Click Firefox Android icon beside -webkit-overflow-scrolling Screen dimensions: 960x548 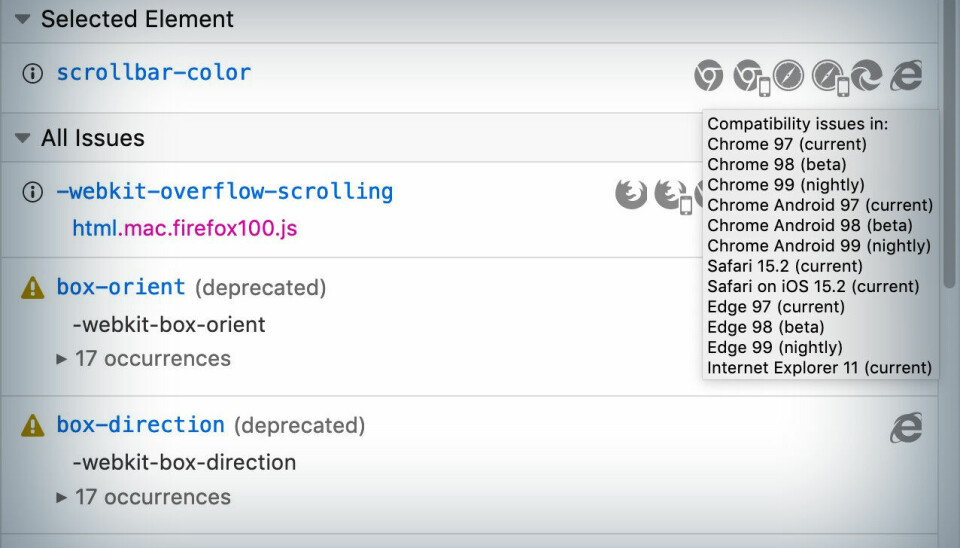tap(673, 196)
